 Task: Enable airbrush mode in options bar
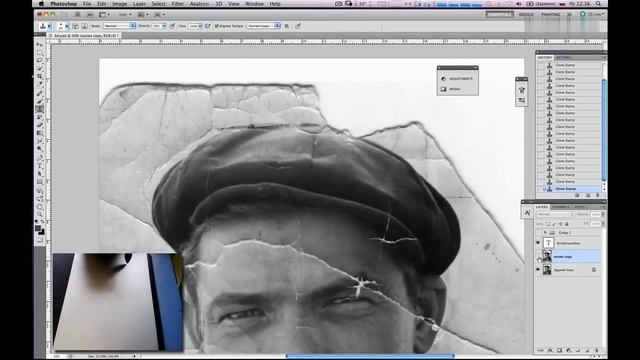[208, 26]
